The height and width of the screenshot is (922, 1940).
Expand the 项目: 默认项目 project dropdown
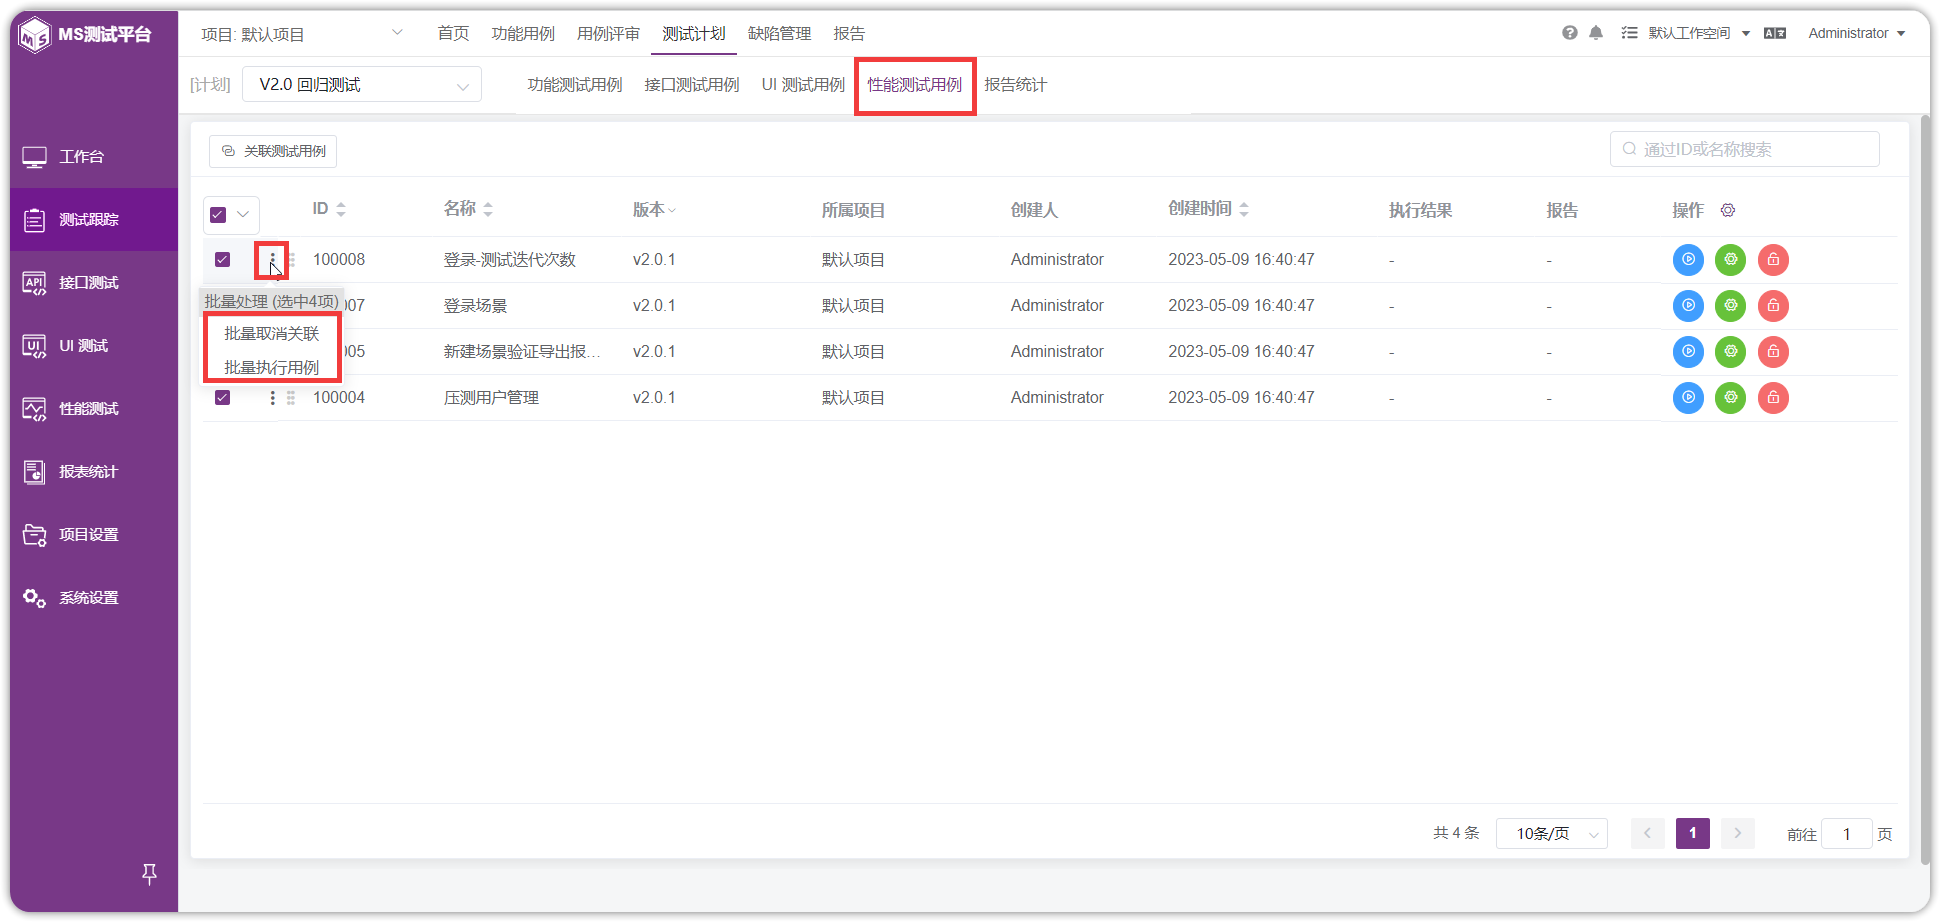302,34
